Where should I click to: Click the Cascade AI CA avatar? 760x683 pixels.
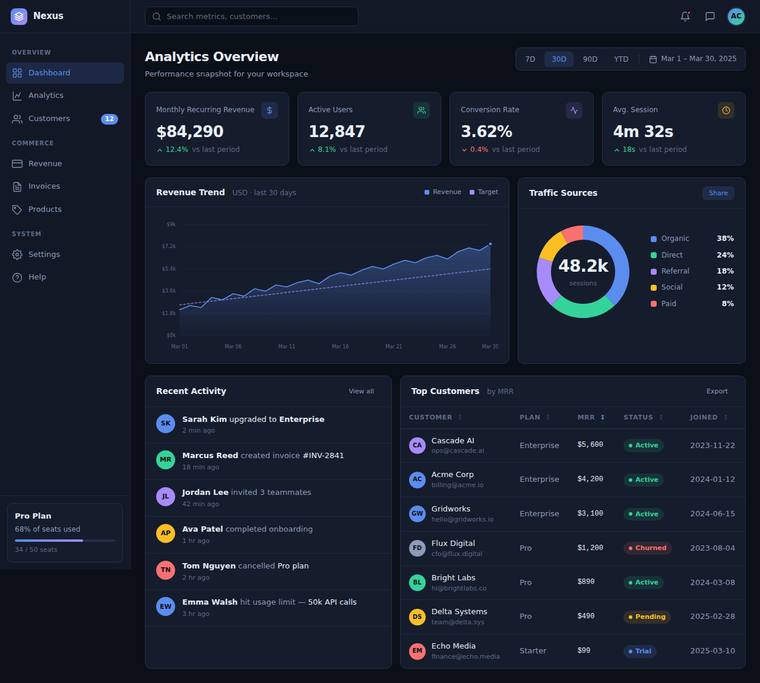pyautogui.click(x=417, y=445)
